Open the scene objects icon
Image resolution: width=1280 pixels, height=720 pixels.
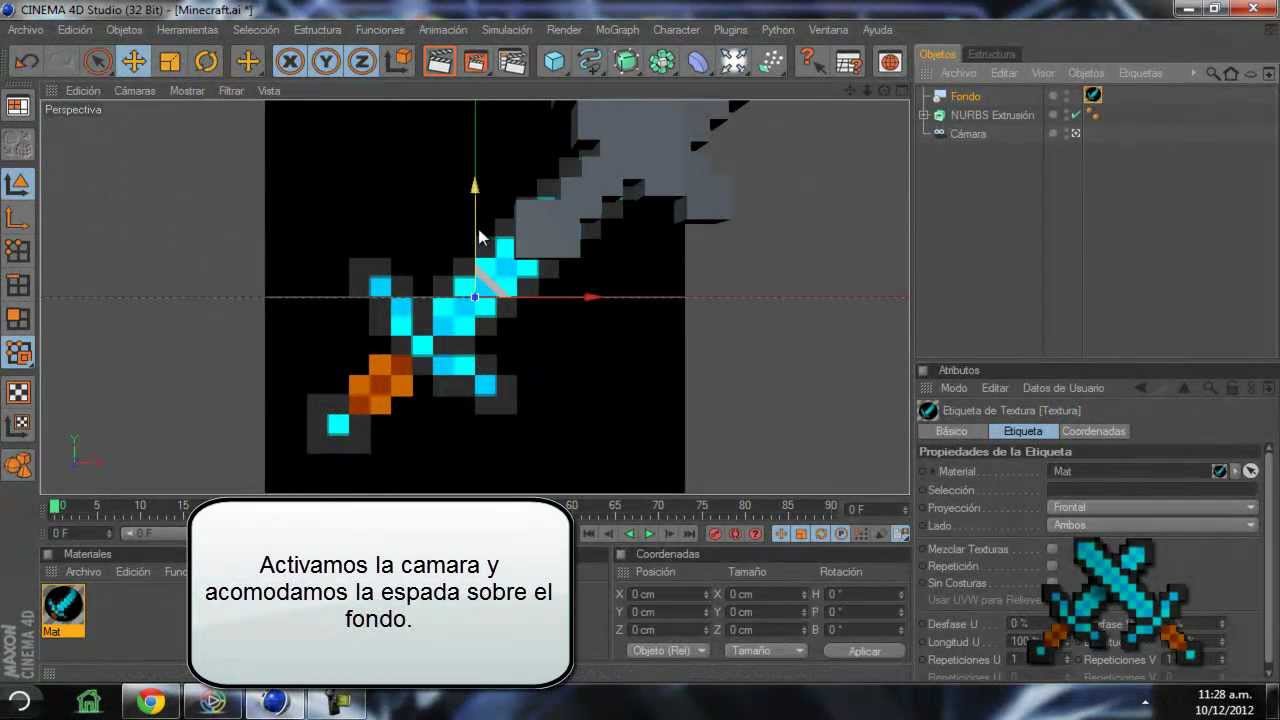click(x=734, y=62)
